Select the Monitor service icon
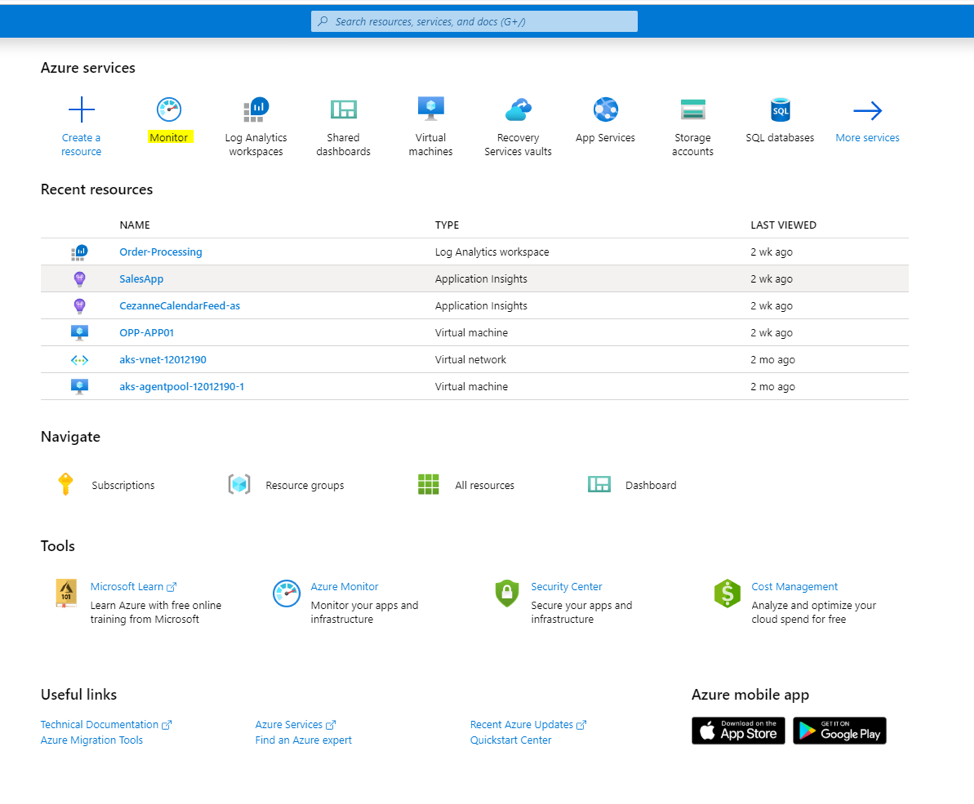 tap(168, 110)
